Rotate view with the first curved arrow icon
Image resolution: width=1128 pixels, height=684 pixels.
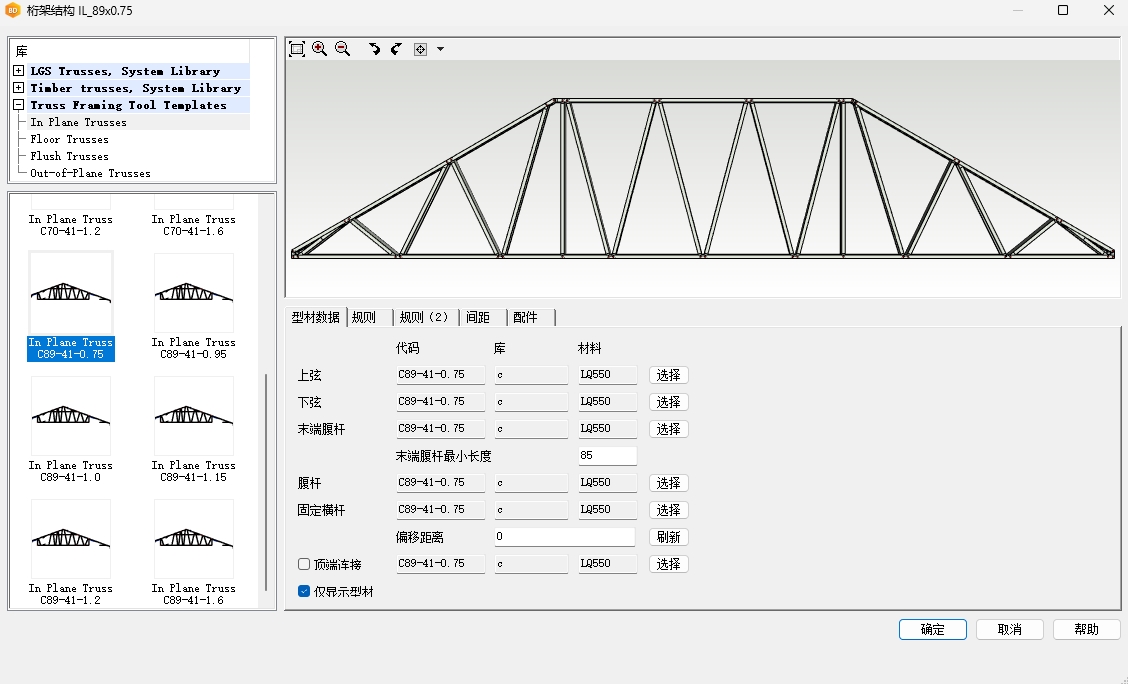click(374, 49)
